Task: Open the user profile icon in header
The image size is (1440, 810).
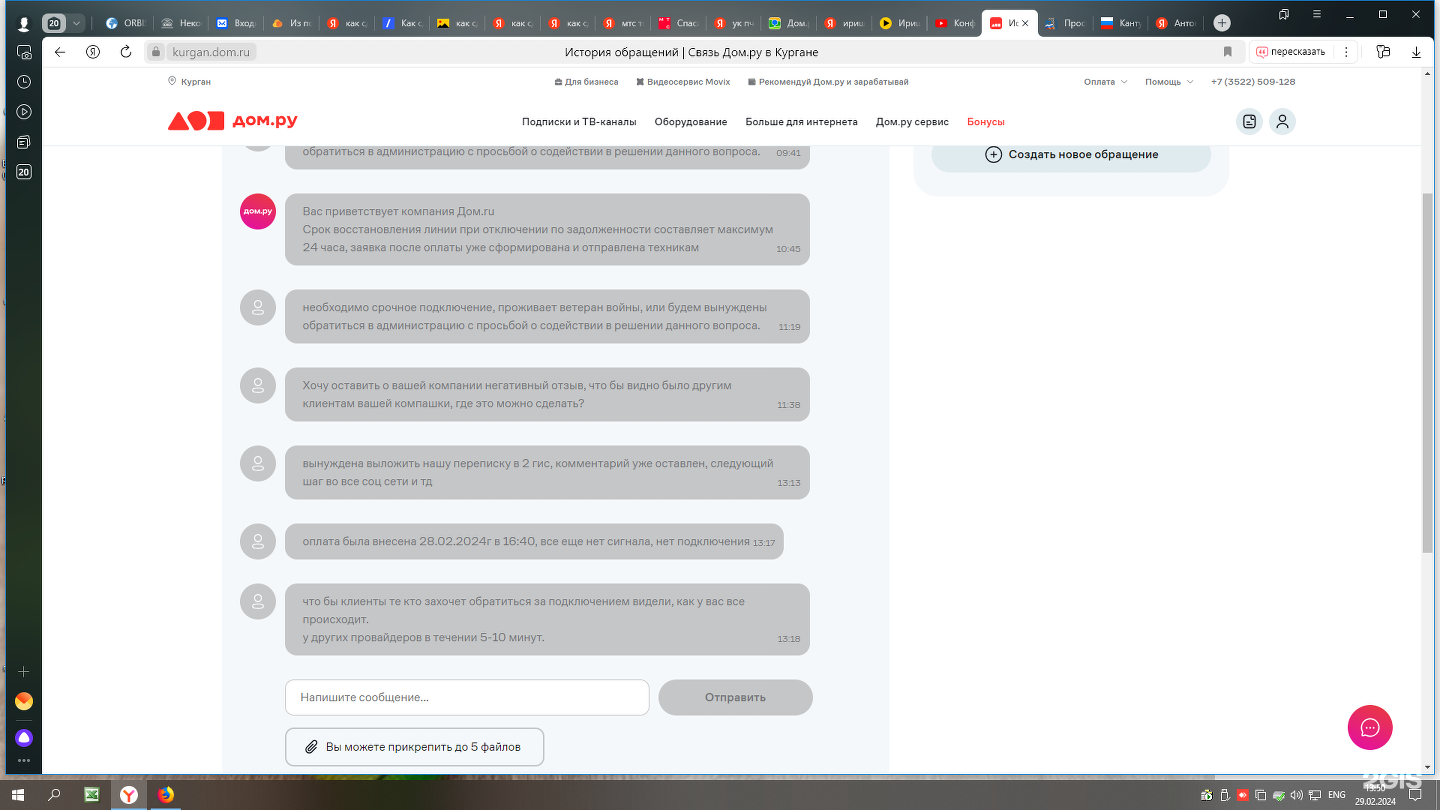Action: tap(1282, 122)
